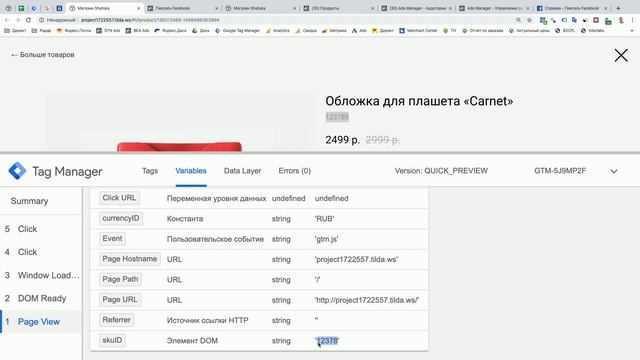Switch to Пиксель Facebook browser tab

pos(183,8)
